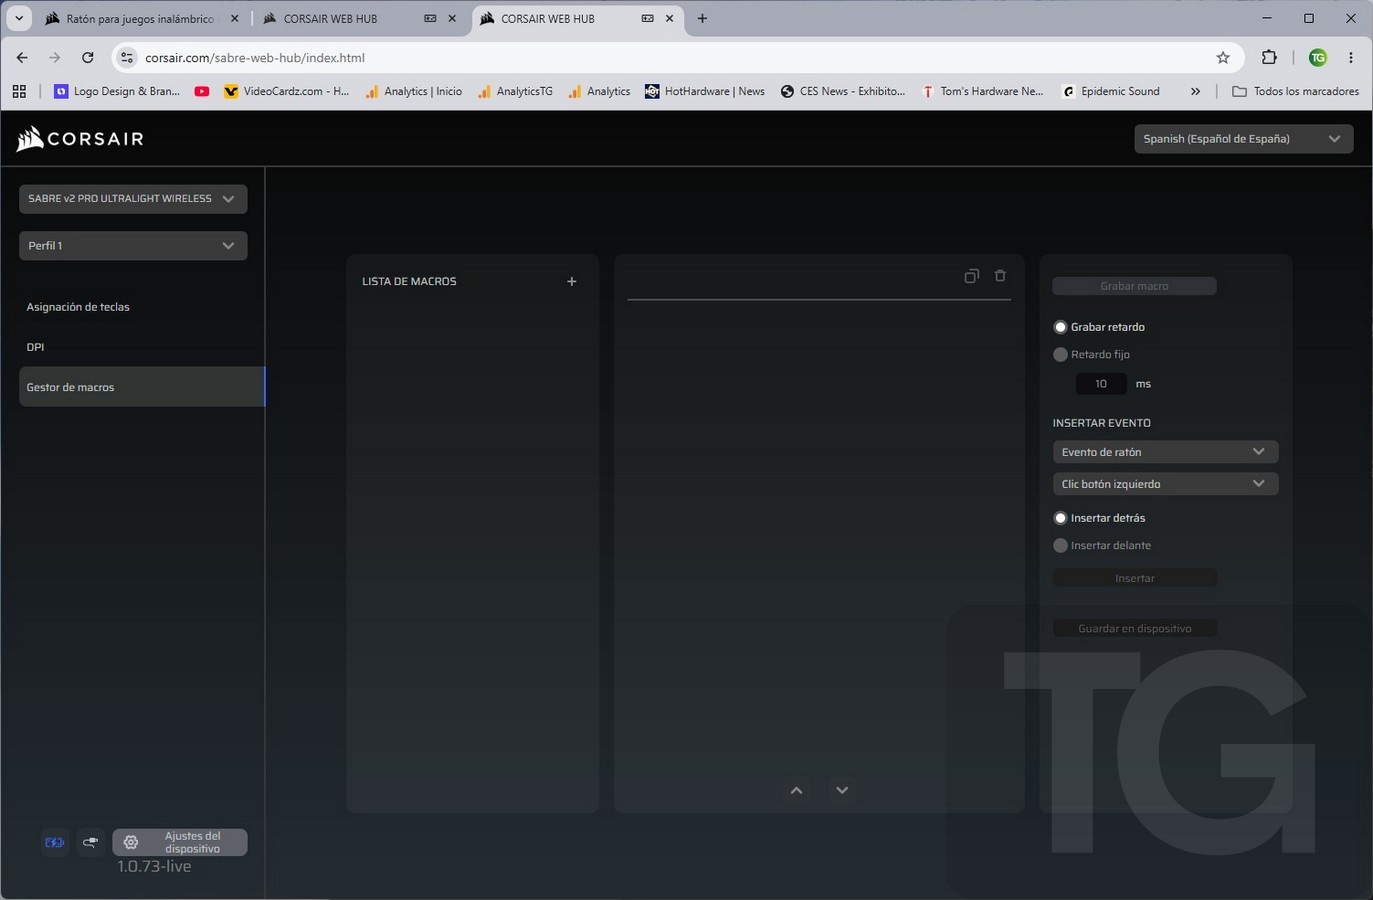Click Guardar en dispositivo button
This screenshot has width=1373, height=900.
tap(1134, 629)
